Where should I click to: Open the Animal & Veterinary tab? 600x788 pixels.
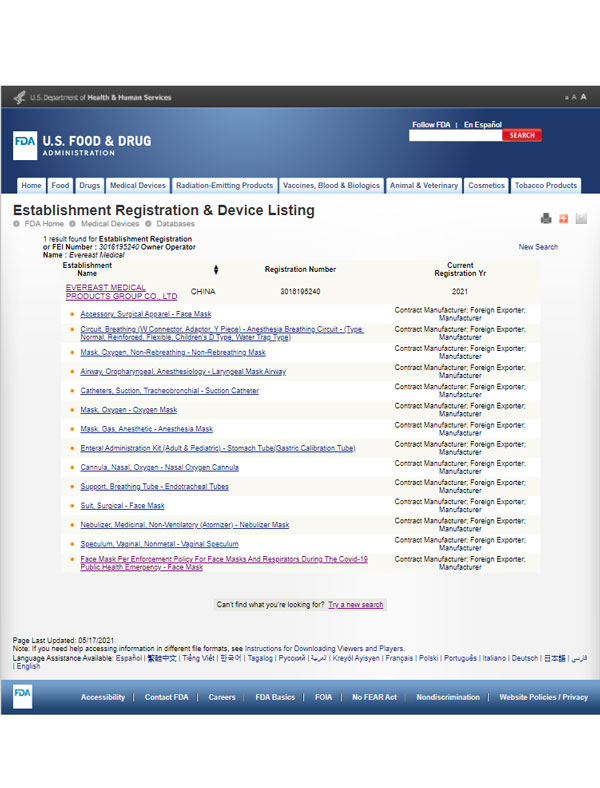pyautogui.click(x=424, y=185)
